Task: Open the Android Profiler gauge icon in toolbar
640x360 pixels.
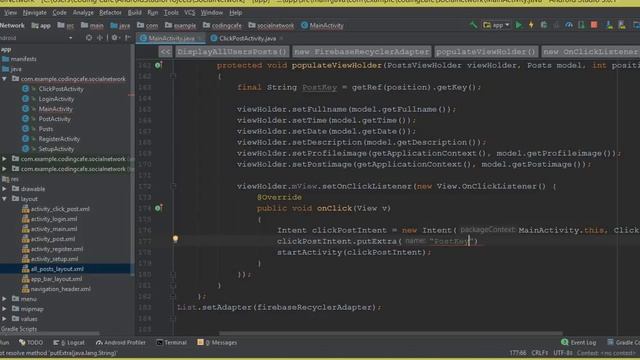Action: pos(569,25)
